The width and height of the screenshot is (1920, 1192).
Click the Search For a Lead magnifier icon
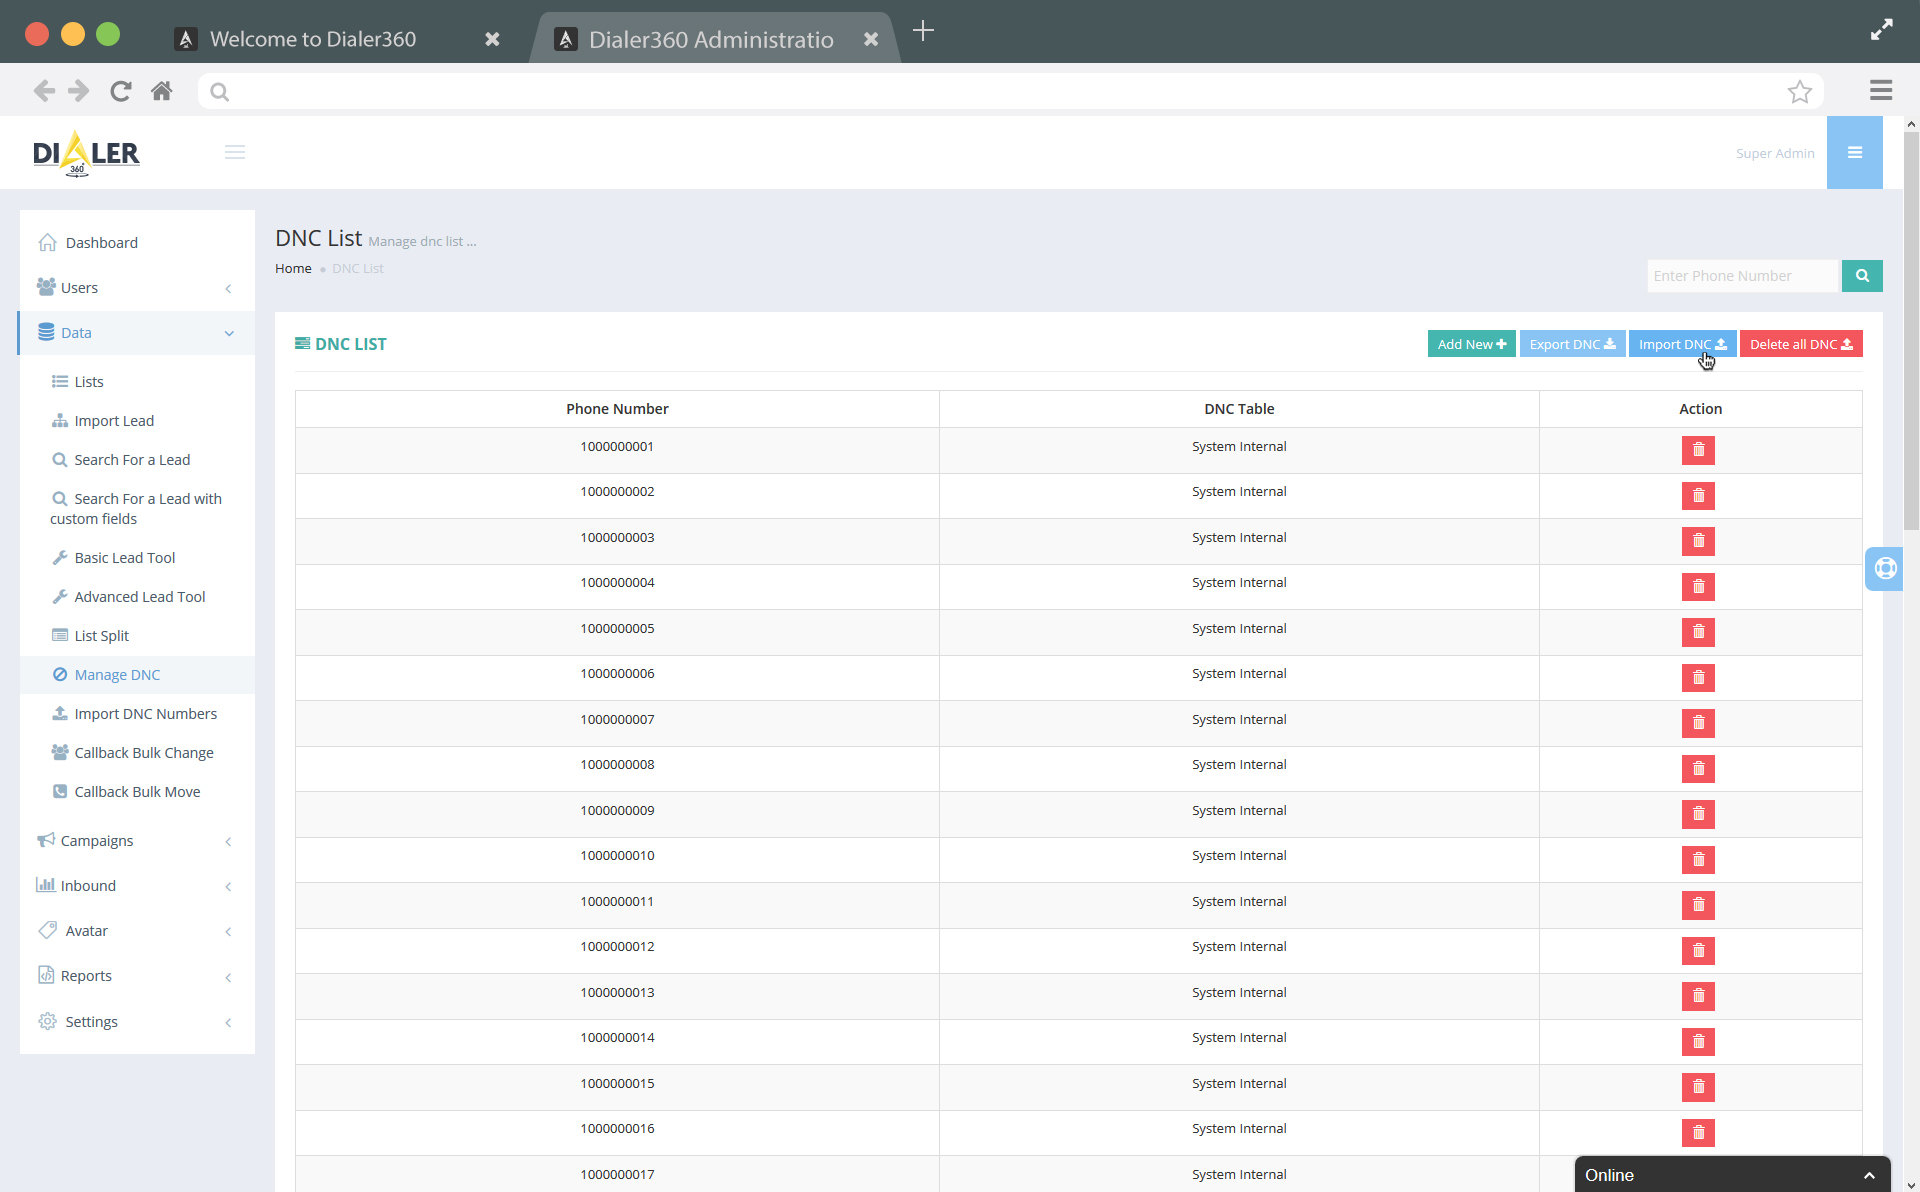click(61, 459)
